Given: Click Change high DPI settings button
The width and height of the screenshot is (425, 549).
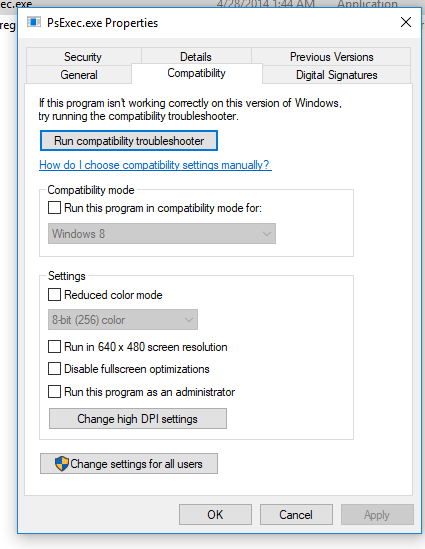Looking at the screenshot, I should pos(138,418).
